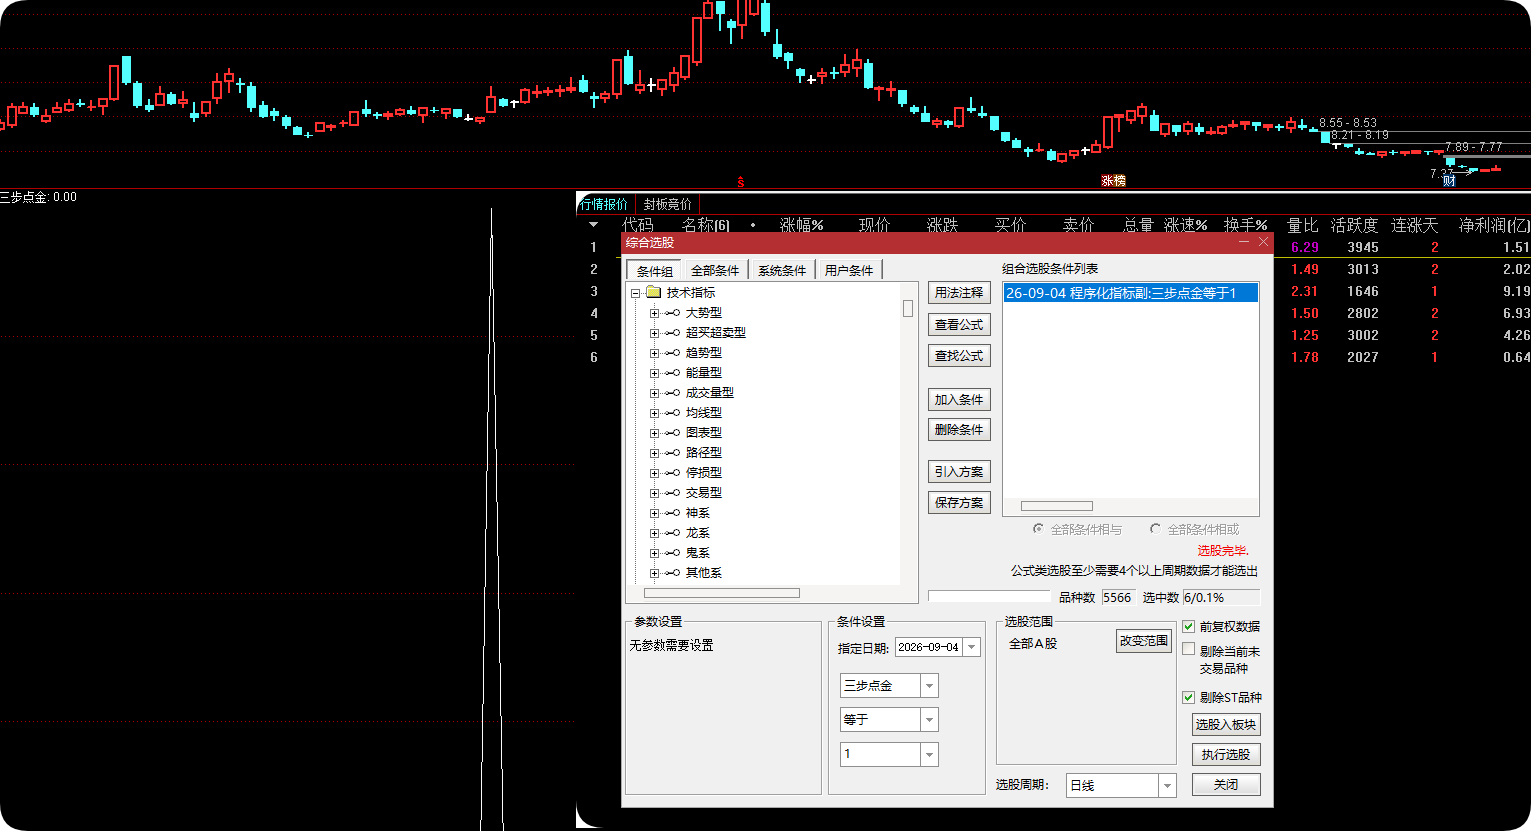Open the 指定日期 date dropdown
Screen dimensions: 1531x831
(971, 647)
